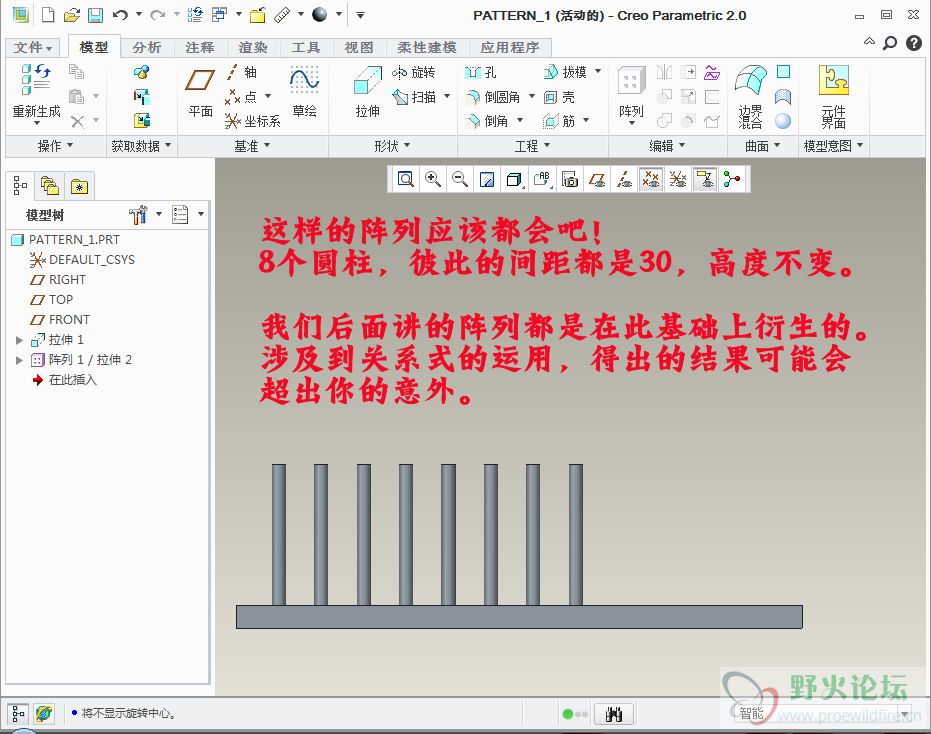The height and width of the screenshot is (734, 931).
Task: Open Component Interface (元件界面) tool
Action: pyautogui.click(x=834, y=95)
